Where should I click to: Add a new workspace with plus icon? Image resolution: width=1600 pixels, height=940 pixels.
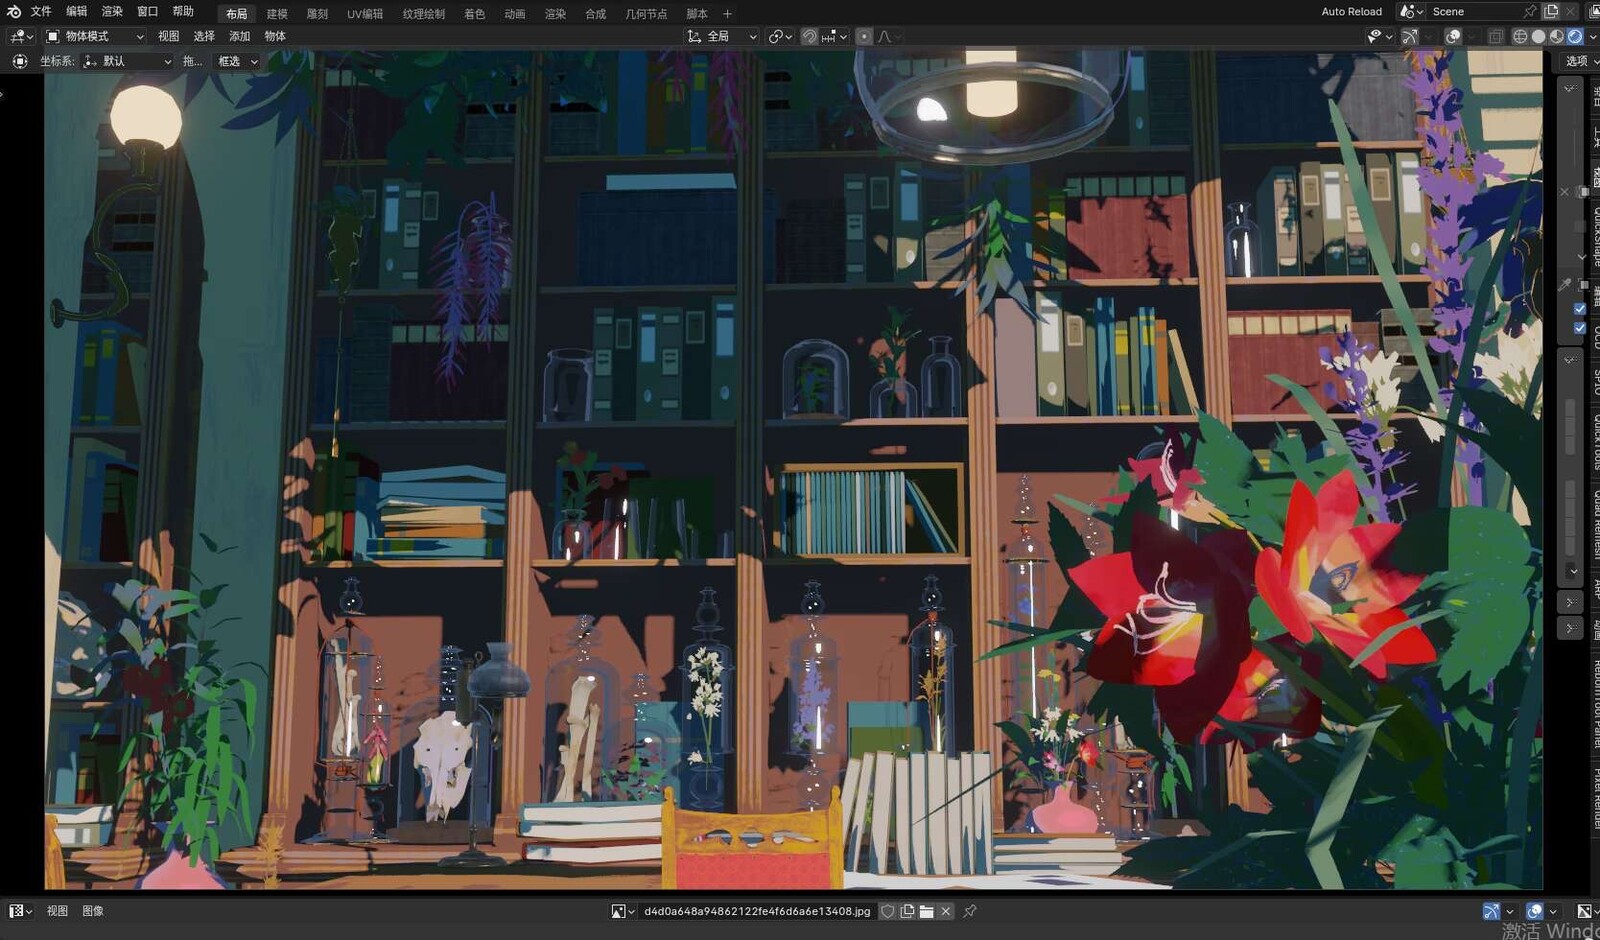tap(727, 14)
